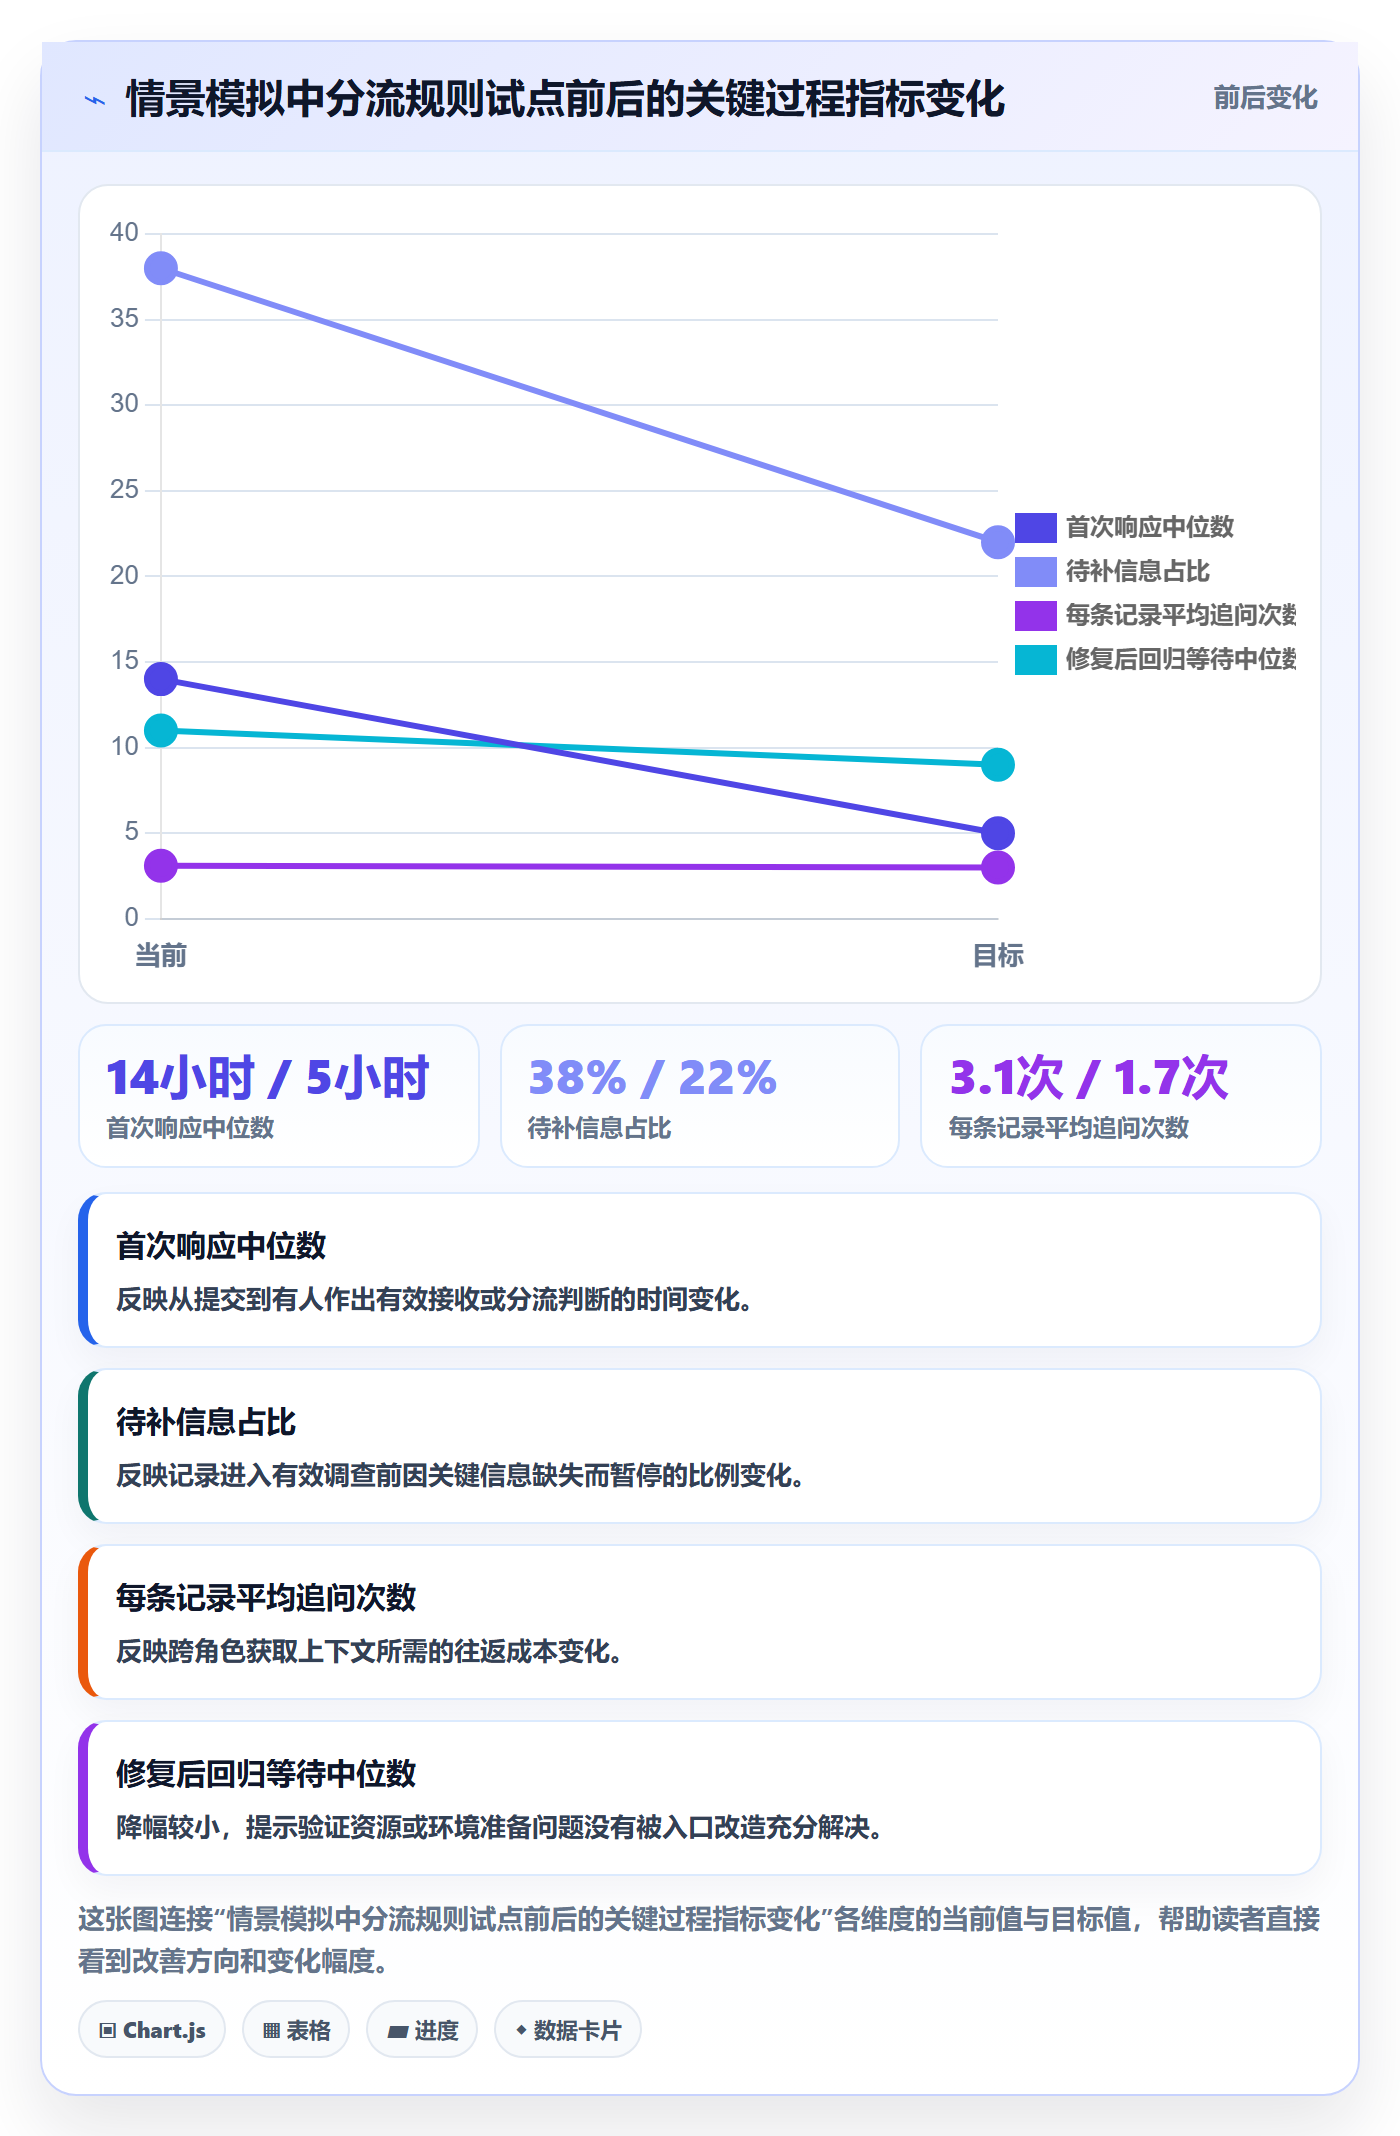Click the 待补信息占比 legend label
The image size is (1400, 2136).
(x=1137, y=571)
